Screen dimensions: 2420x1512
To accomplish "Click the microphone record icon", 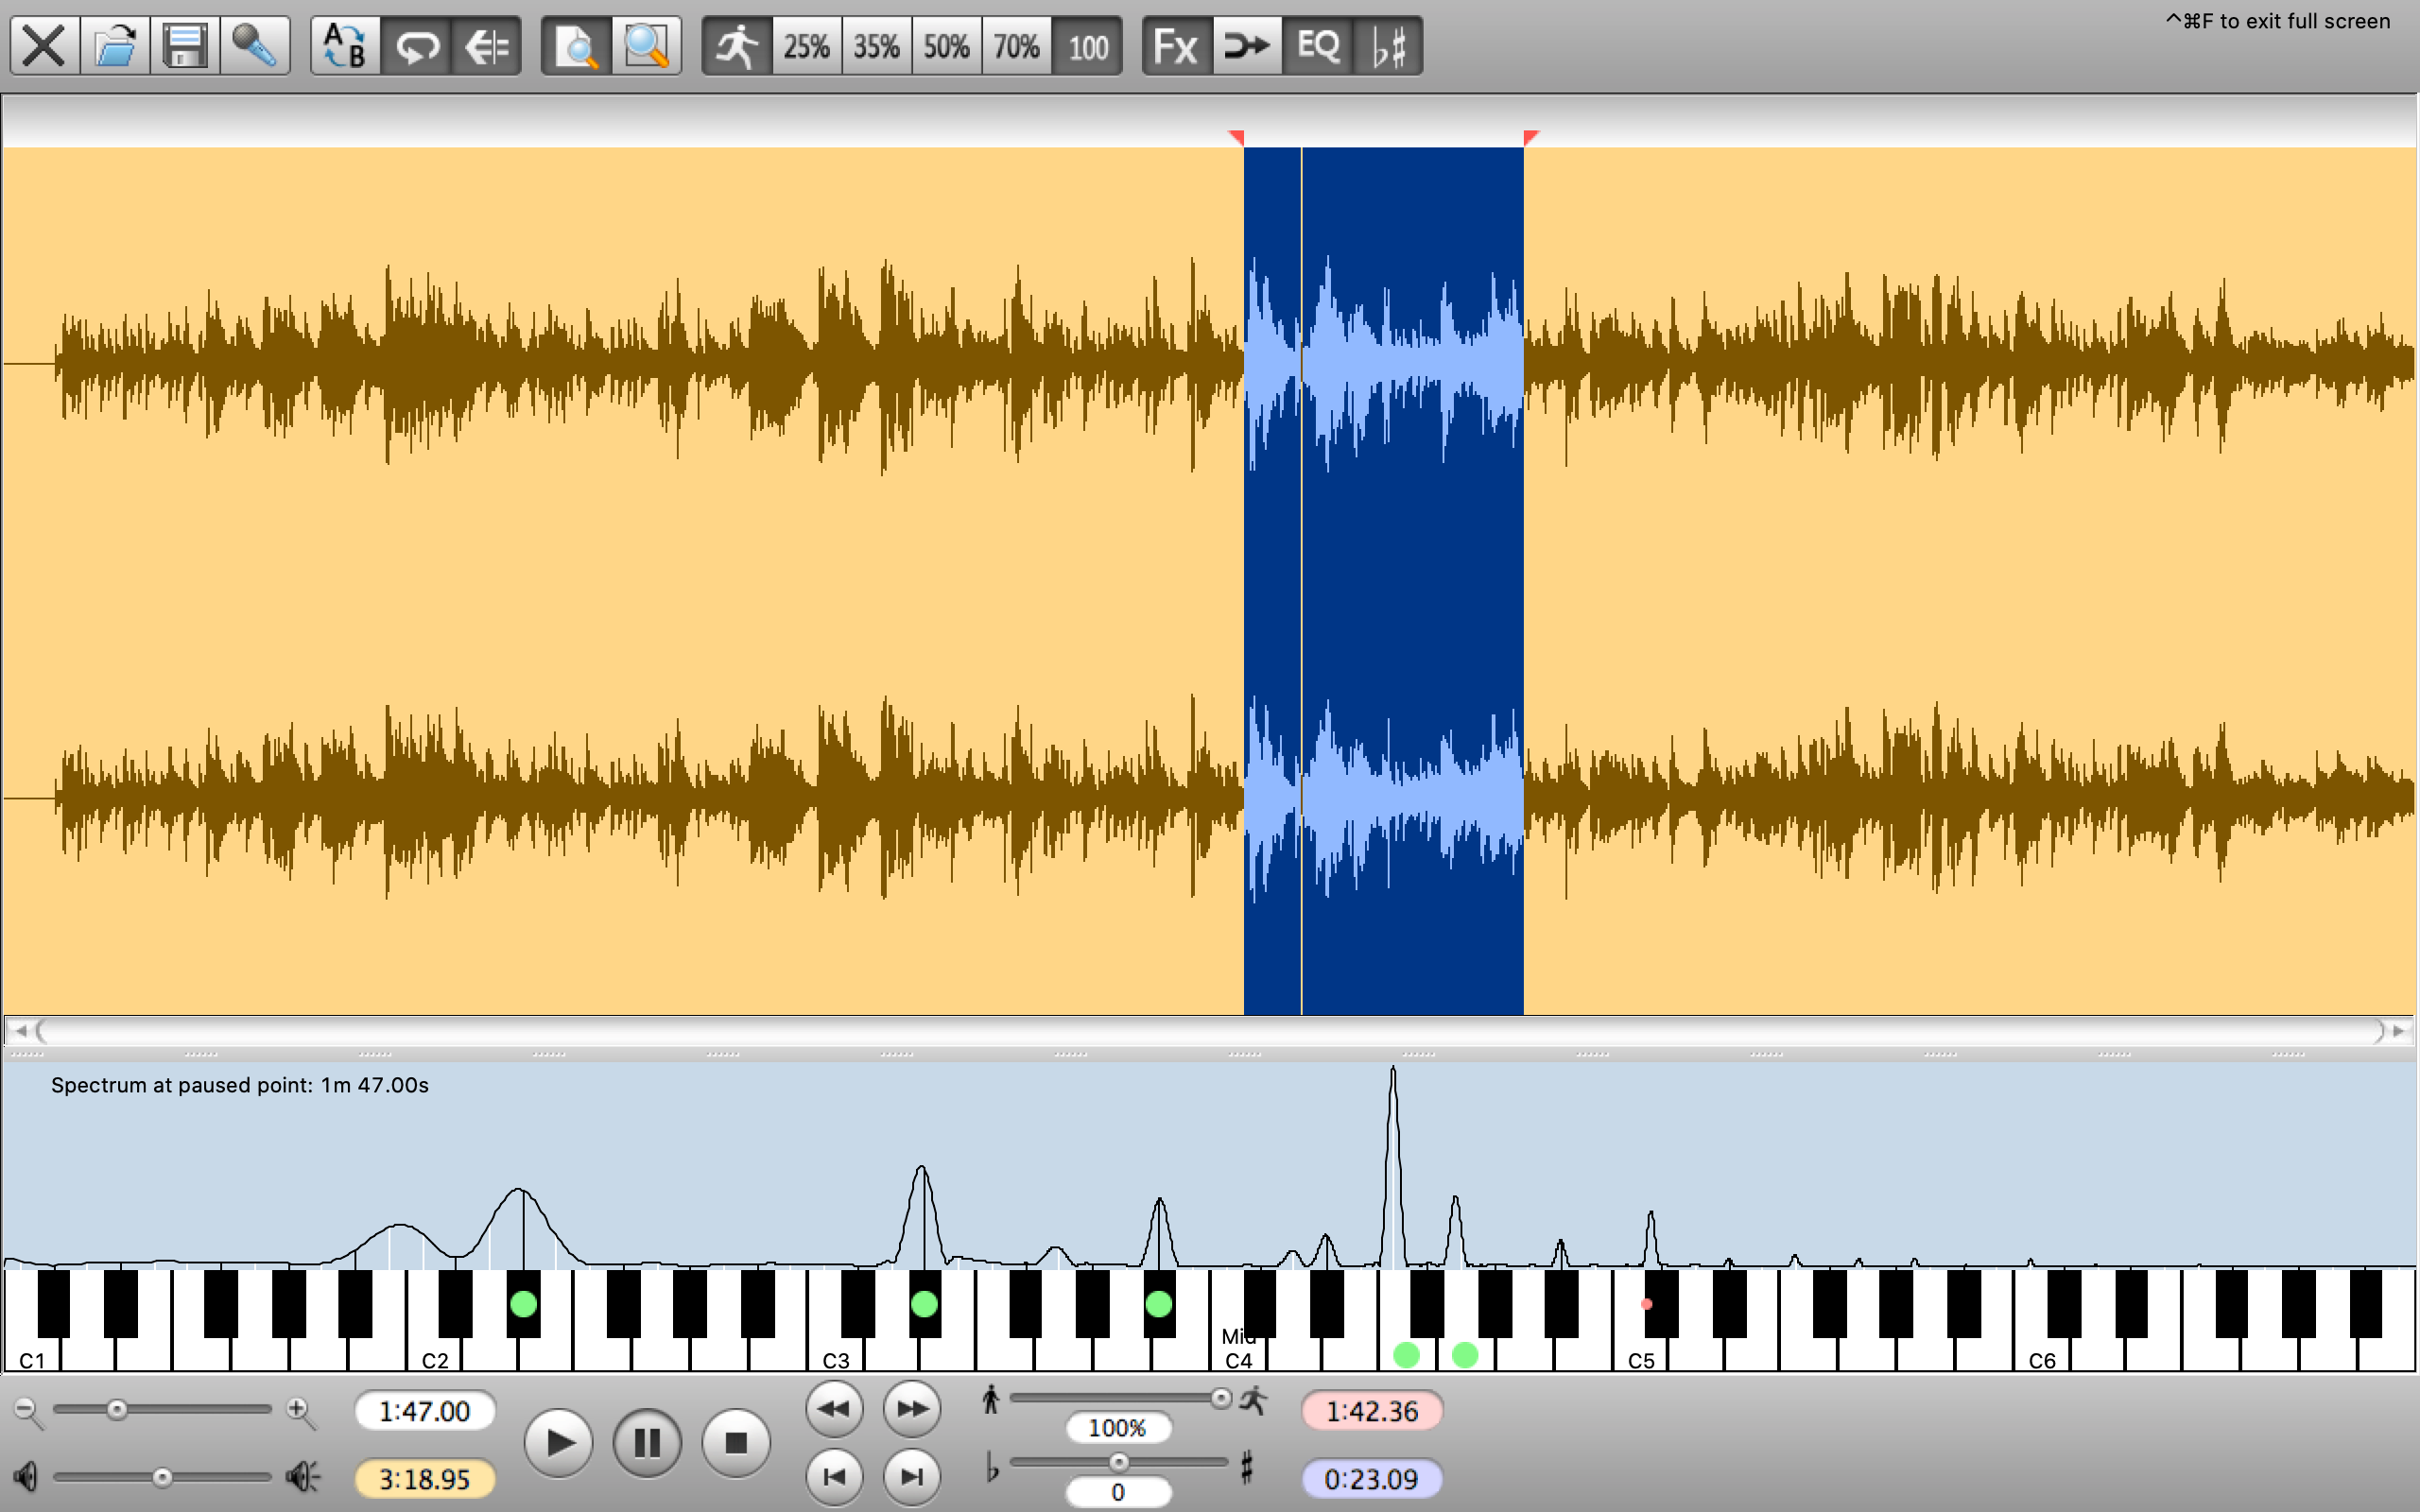I will coord(255,46).
